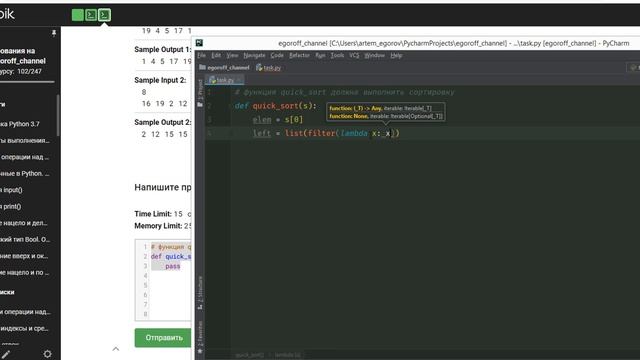Open the 'ы выполнения...' lesson in sidebar
Image resolution: width=640 pixels, height=360 pixels.
tap(25, 140)
